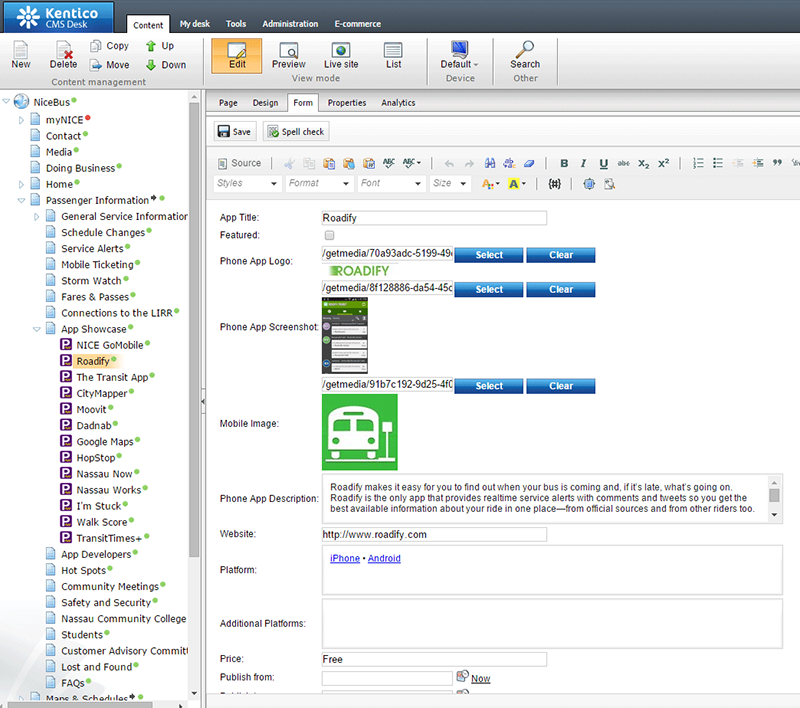Collapse the App Showcase node

point(36,330)
